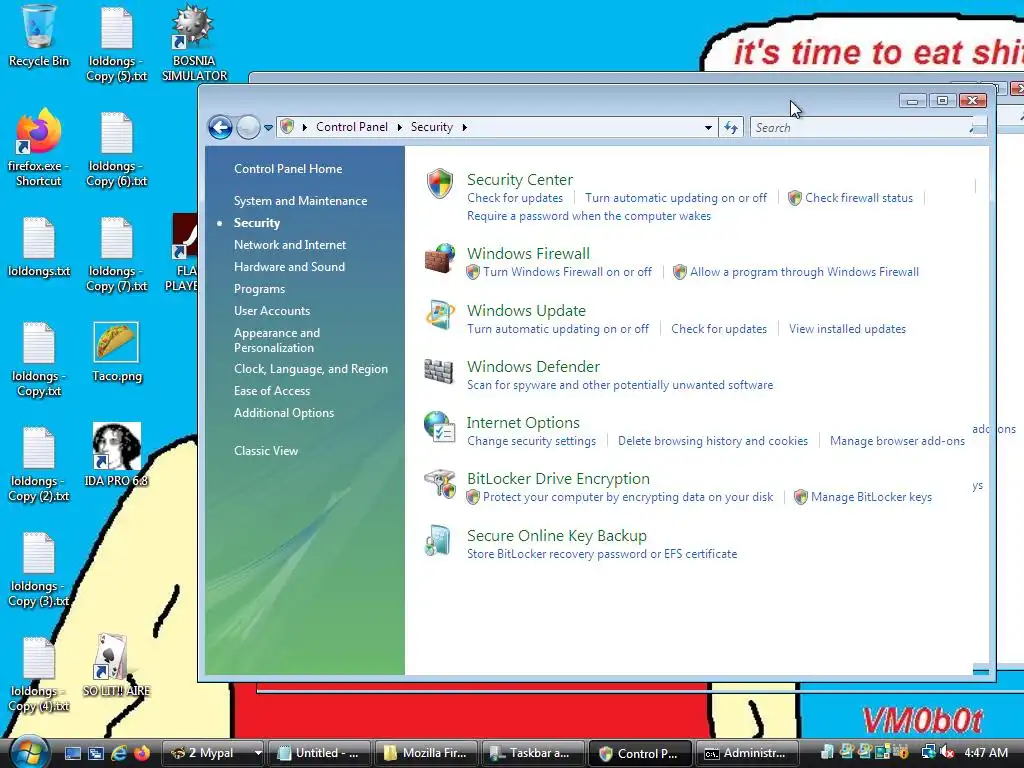
Task: Open Ease of Access category
Action: point(272,391)
